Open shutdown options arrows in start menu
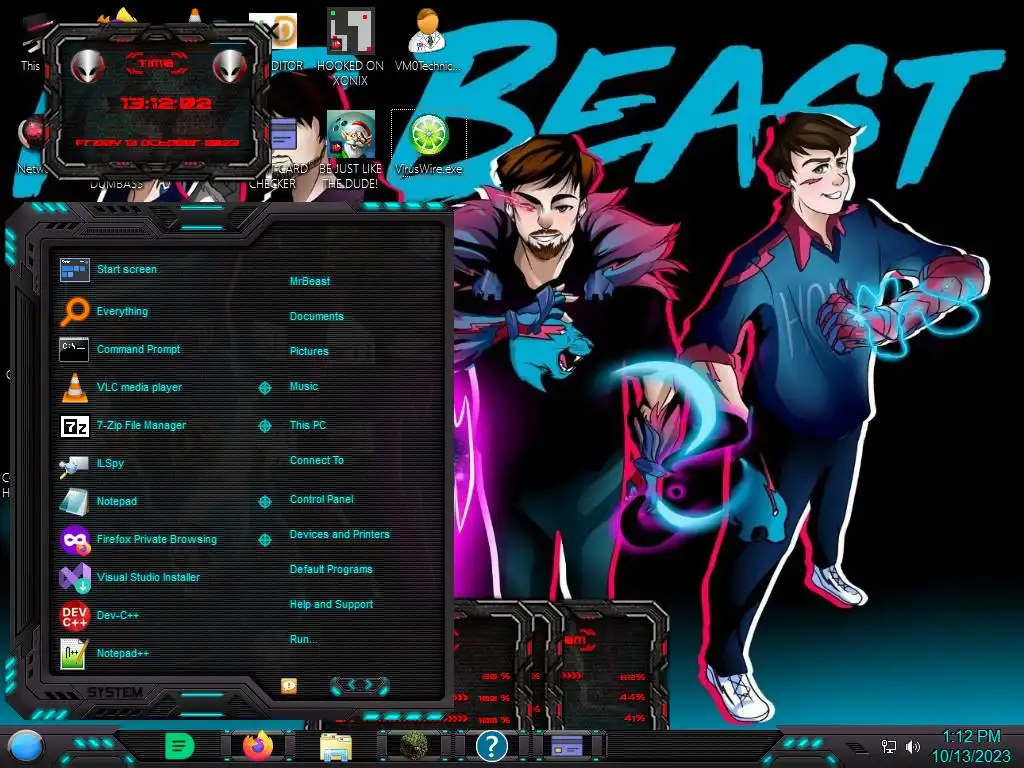The image size is (1024, 768). point(360,685)
